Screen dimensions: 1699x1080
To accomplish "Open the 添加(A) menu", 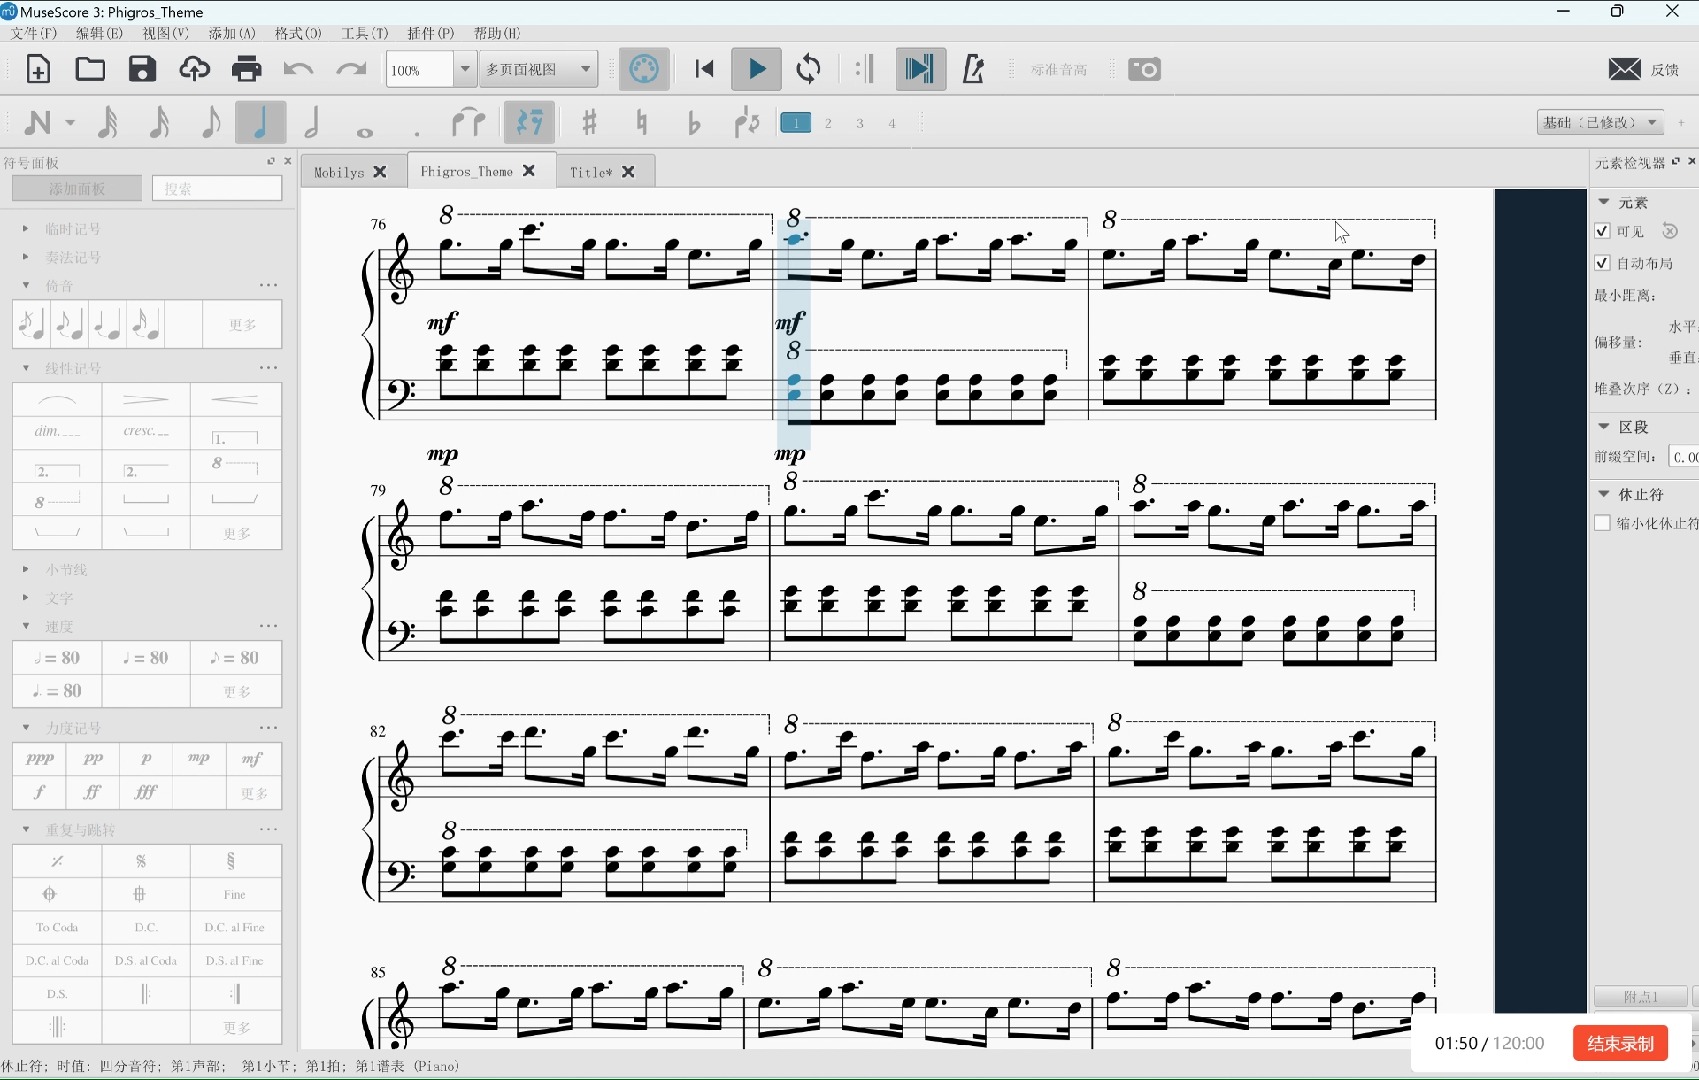I will pos(232,33).
